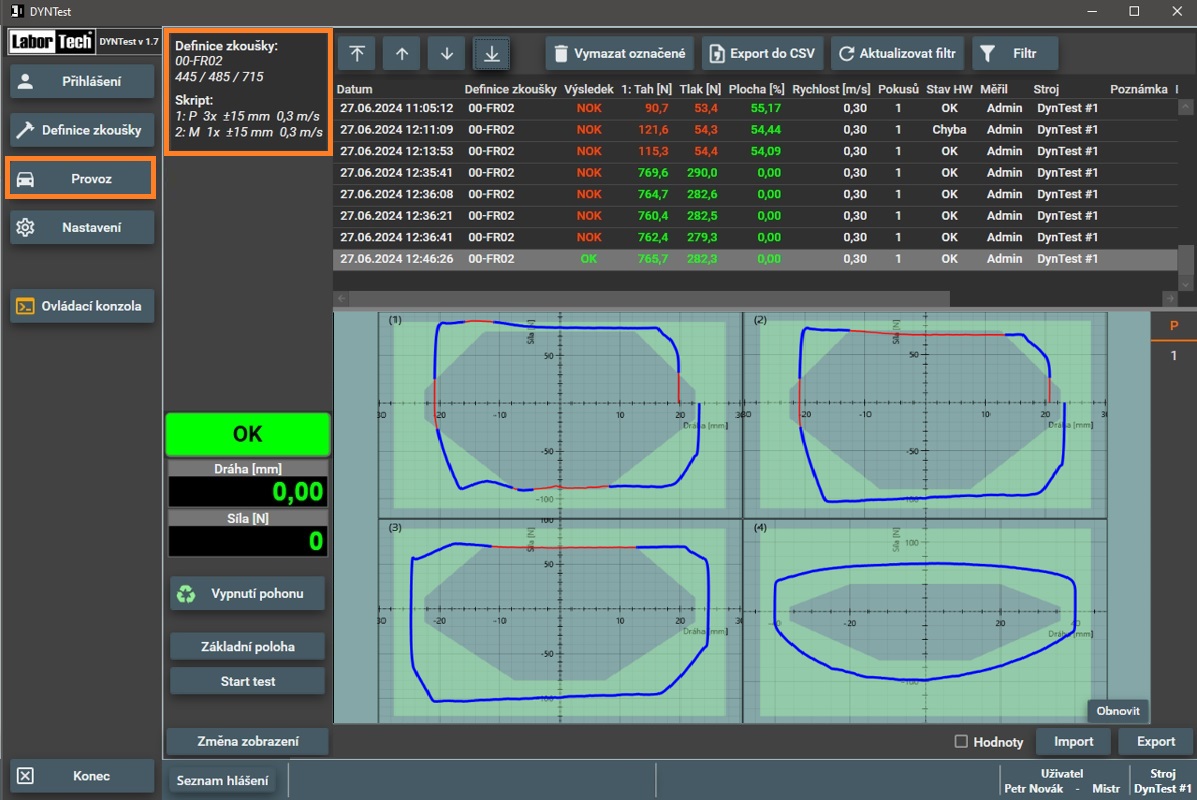Click the Síla [N] value display

click(247, 541)
